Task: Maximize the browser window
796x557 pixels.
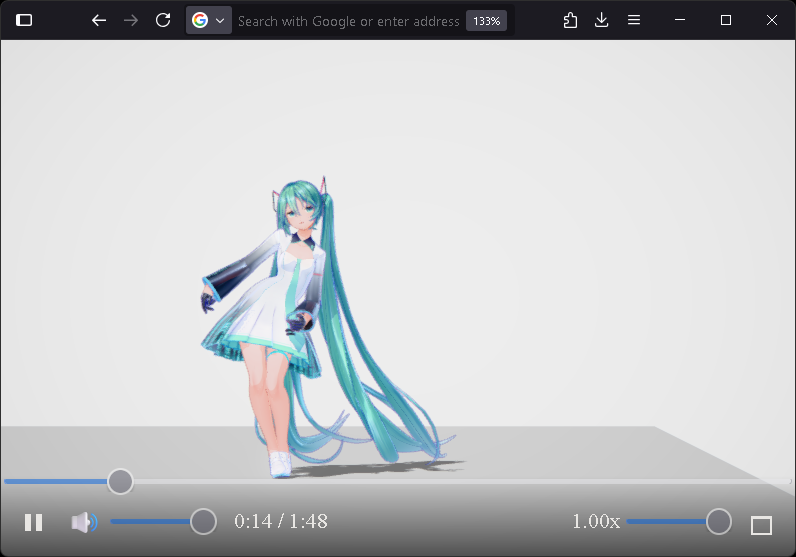Action: (726, 20)
